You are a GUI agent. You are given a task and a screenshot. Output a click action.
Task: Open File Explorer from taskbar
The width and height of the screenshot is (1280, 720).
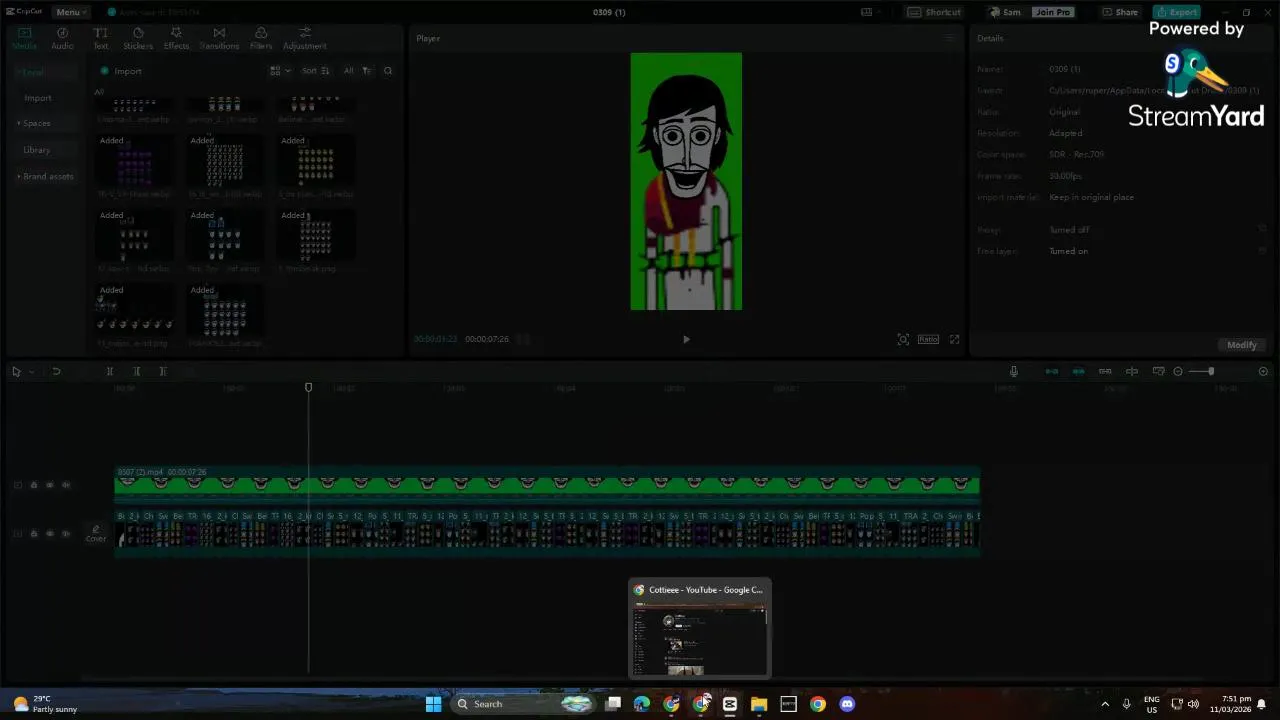coord(759,704)
